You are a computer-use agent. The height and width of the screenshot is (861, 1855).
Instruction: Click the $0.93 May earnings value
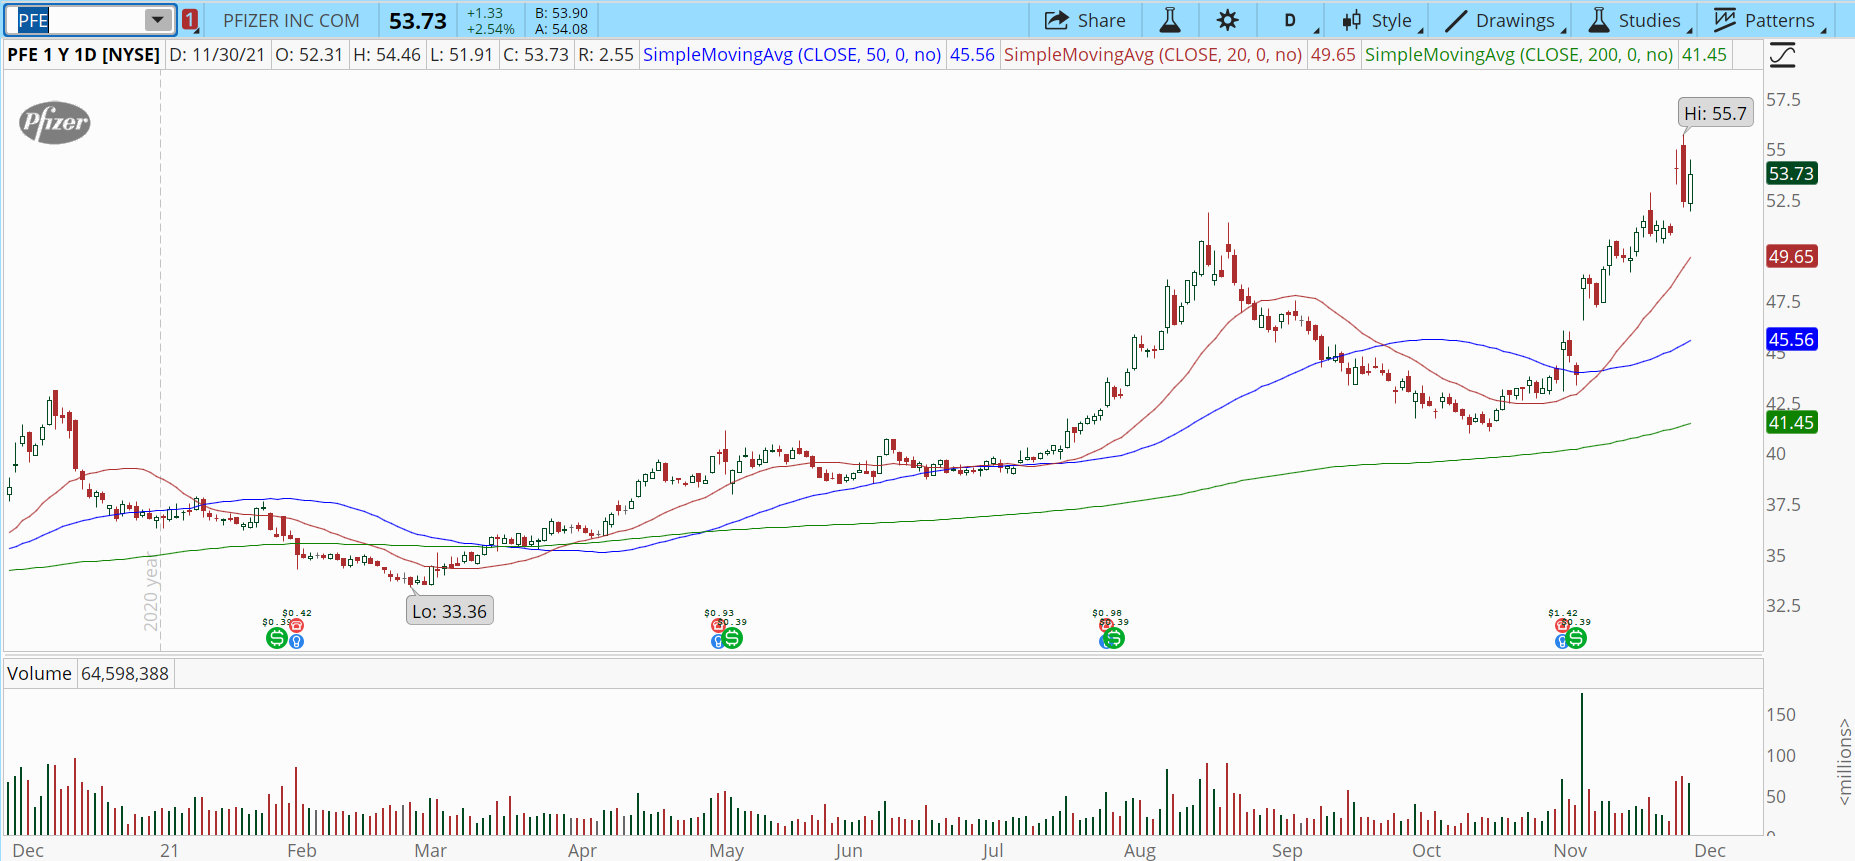click(719, 613)
